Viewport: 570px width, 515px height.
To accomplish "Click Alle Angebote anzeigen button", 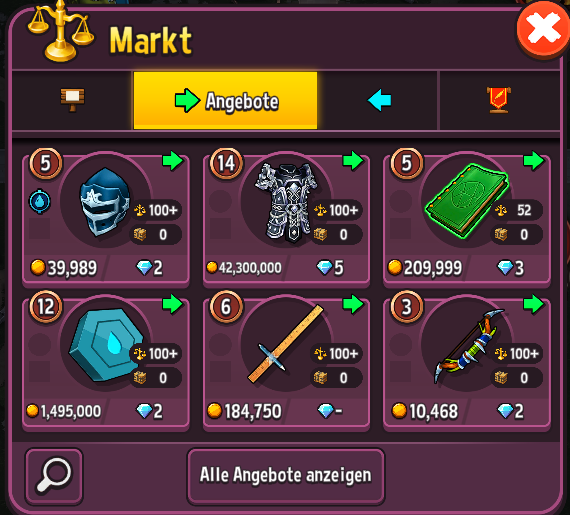I will pos(286,475).
